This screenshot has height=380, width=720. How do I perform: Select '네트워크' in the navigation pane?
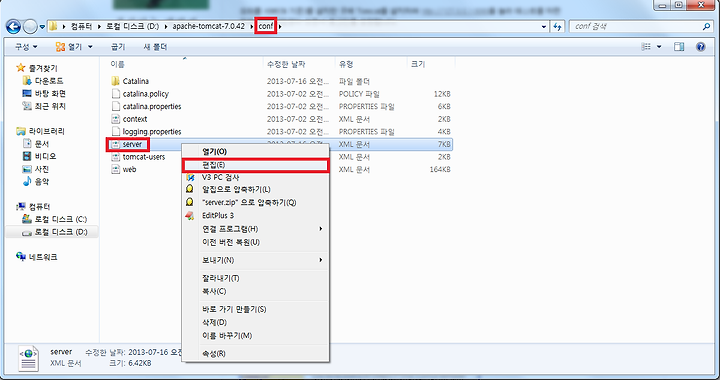pos(37,257)
